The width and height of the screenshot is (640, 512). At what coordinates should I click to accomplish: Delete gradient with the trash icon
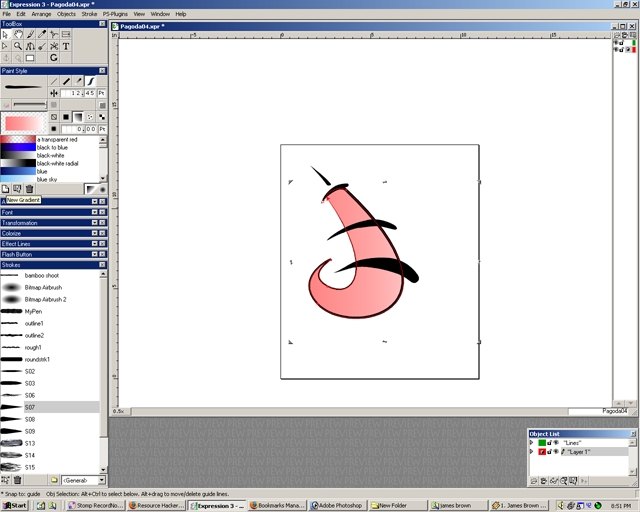point(29,189)
